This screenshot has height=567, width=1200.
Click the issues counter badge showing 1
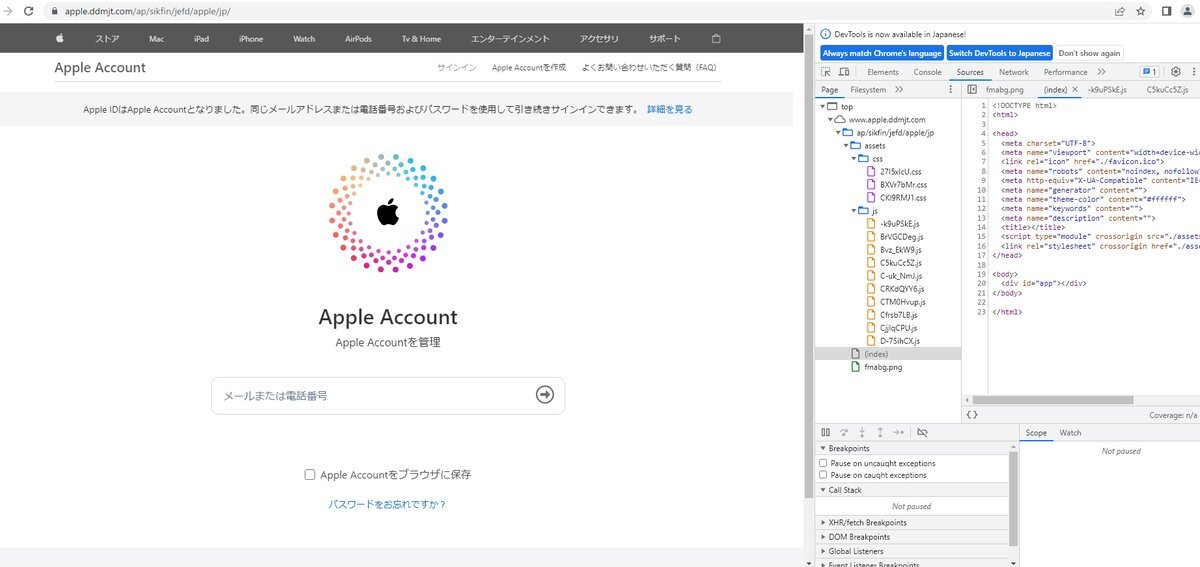pos(1149,72)
